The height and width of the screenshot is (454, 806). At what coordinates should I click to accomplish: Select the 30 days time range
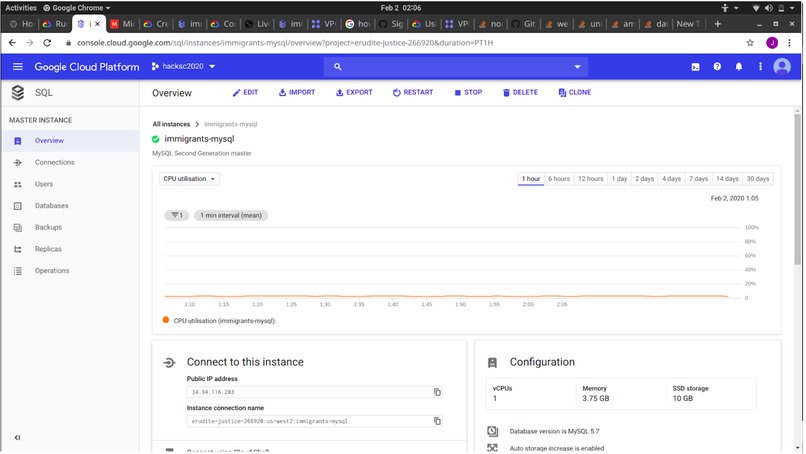pyautogui.click(x=760, y=179)
